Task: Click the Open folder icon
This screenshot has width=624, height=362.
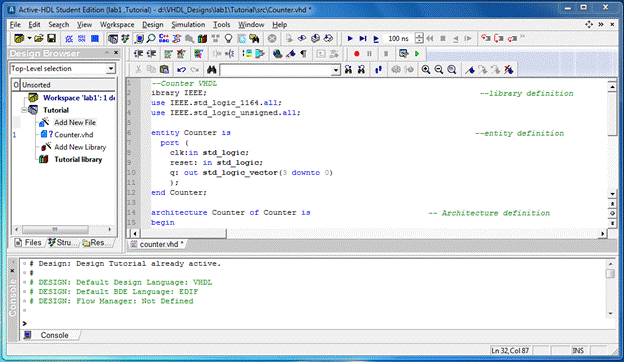Action: click(x=39, y=38)
